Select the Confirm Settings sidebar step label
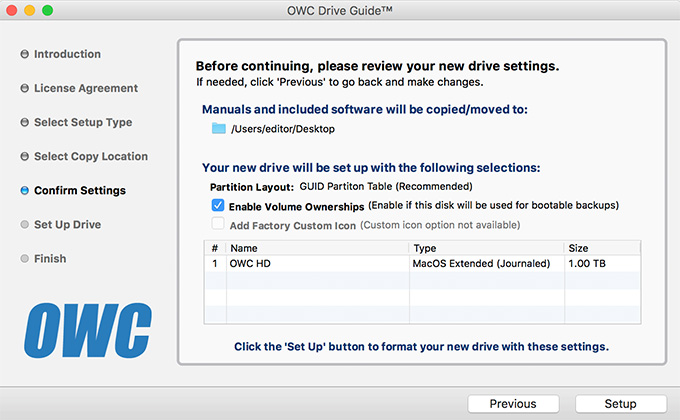Screen dimensions: 680x420 pyautogui.click(x=80, y=190)
